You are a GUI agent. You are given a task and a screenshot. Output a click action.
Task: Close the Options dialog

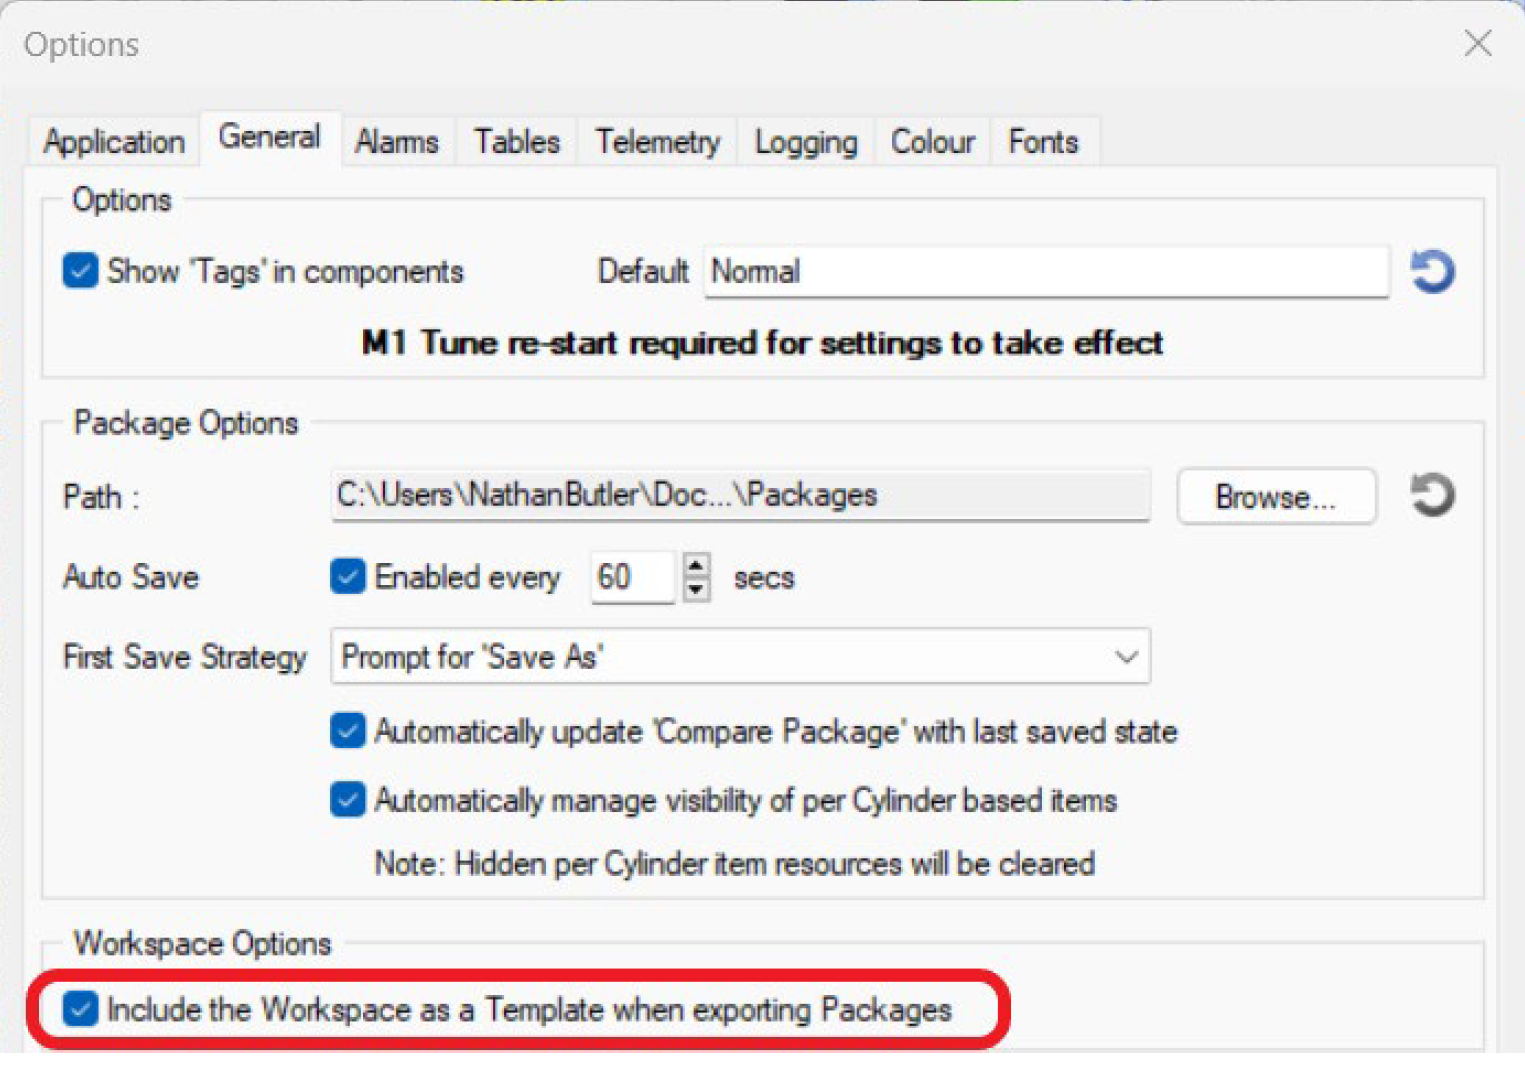click(x=1477, y=43)
